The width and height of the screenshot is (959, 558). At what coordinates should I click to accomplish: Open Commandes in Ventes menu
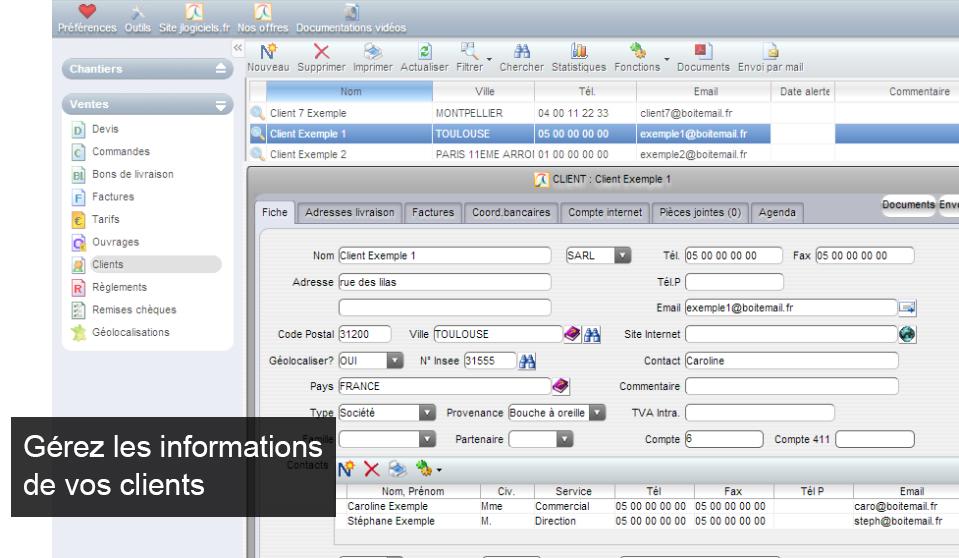[120, 151]
